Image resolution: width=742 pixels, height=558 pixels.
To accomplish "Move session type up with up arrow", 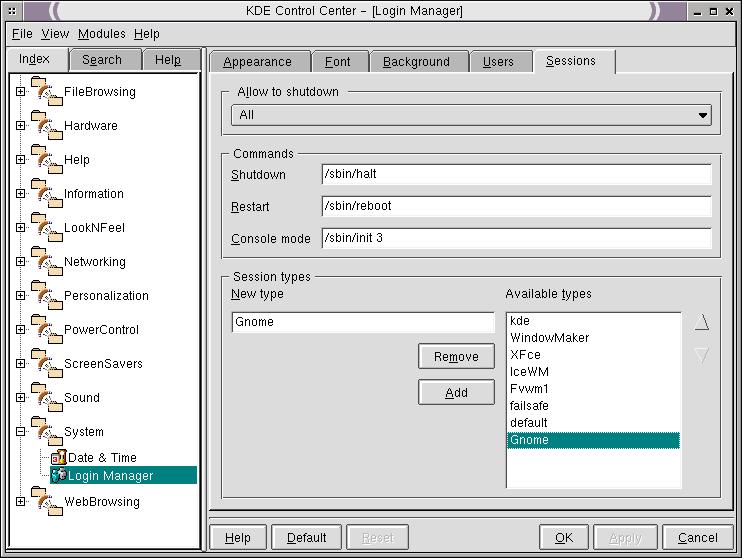I will click(701, 323).
